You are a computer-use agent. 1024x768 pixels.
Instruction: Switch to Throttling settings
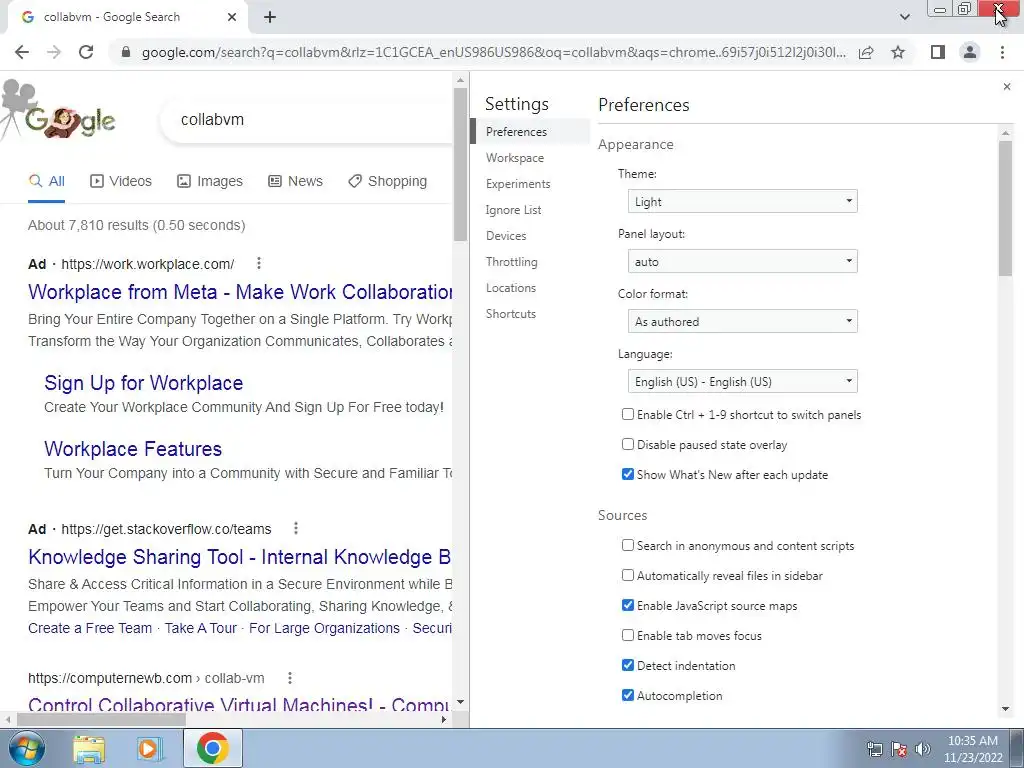pos(511,262)
